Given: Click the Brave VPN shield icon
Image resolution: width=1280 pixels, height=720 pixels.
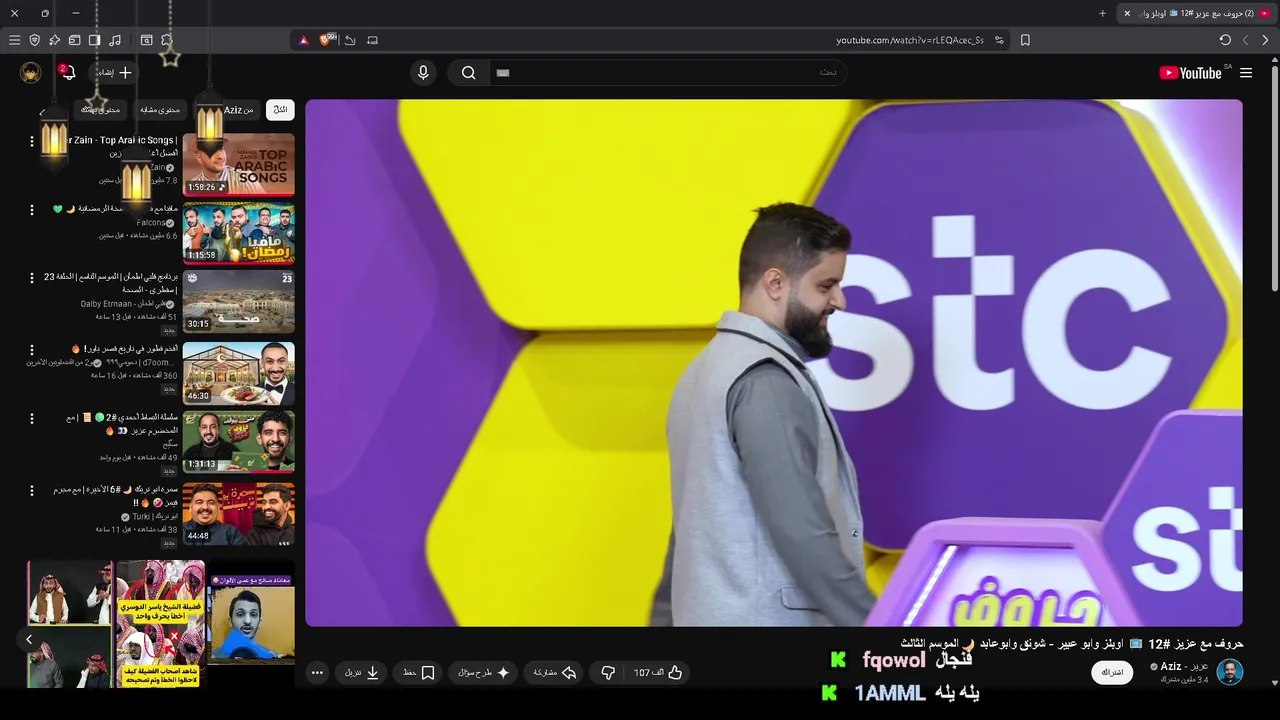Looking at the screenshot, I should coord(35,40).
